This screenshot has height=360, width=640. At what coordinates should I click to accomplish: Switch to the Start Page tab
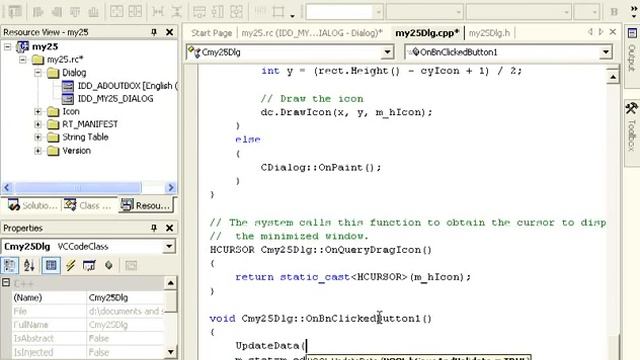(211, 33)
